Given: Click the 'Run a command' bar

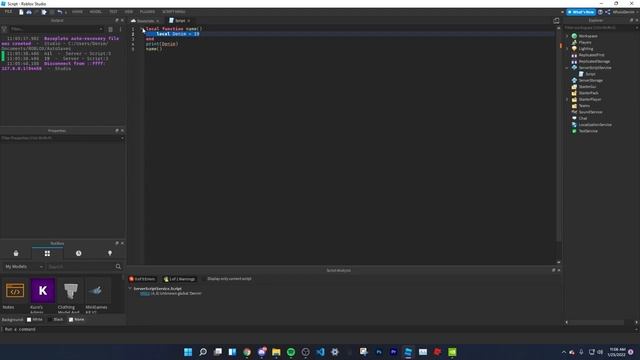Looking at the screenshot, I should 318,329.
